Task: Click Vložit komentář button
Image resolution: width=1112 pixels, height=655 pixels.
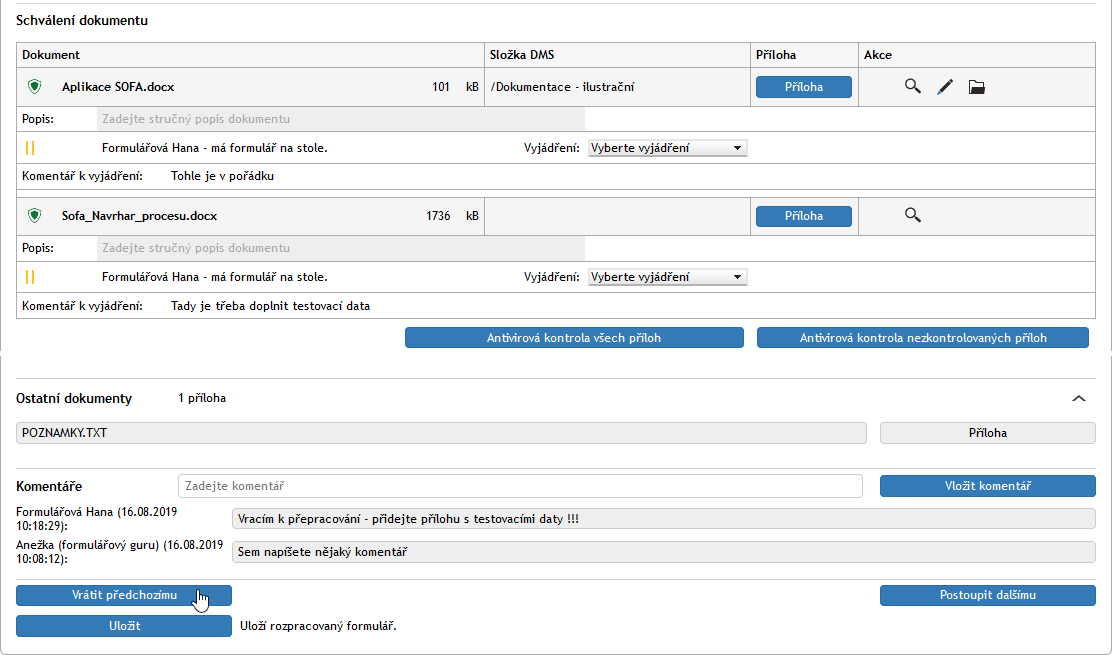Action: [x=987, y=486]
